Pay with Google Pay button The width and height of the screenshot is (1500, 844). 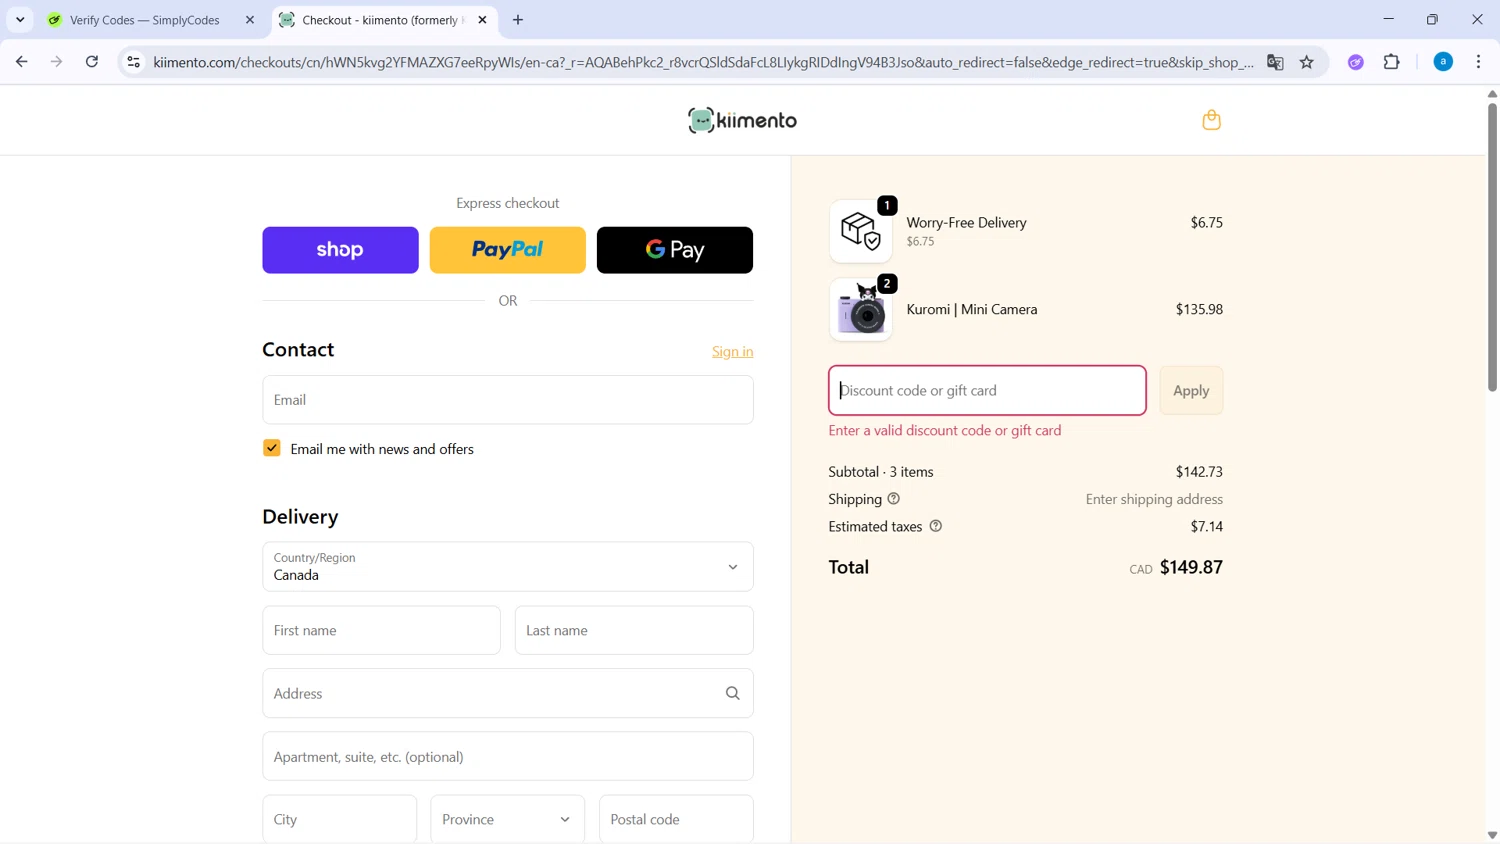tap(675, 250)
